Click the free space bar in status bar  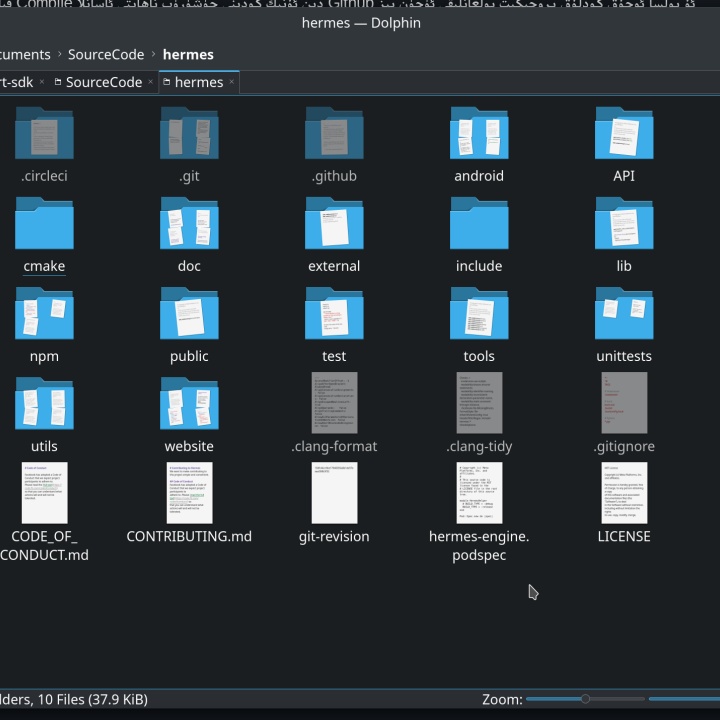coord(684,699)
